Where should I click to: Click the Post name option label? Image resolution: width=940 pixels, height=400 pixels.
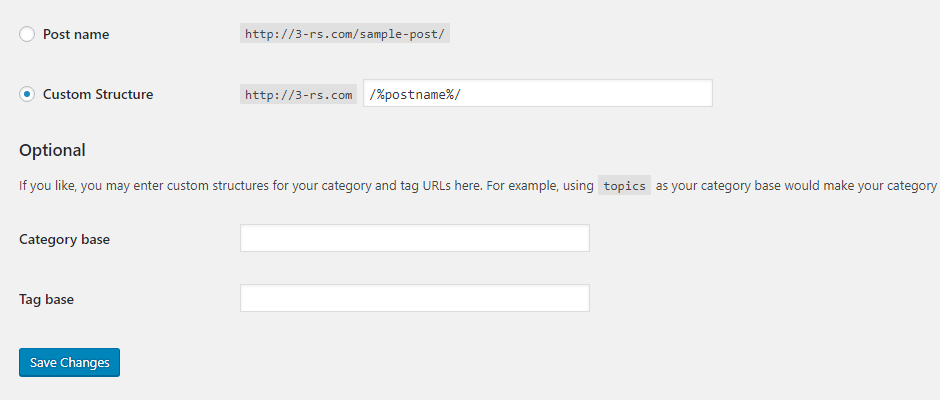[76, 34]
